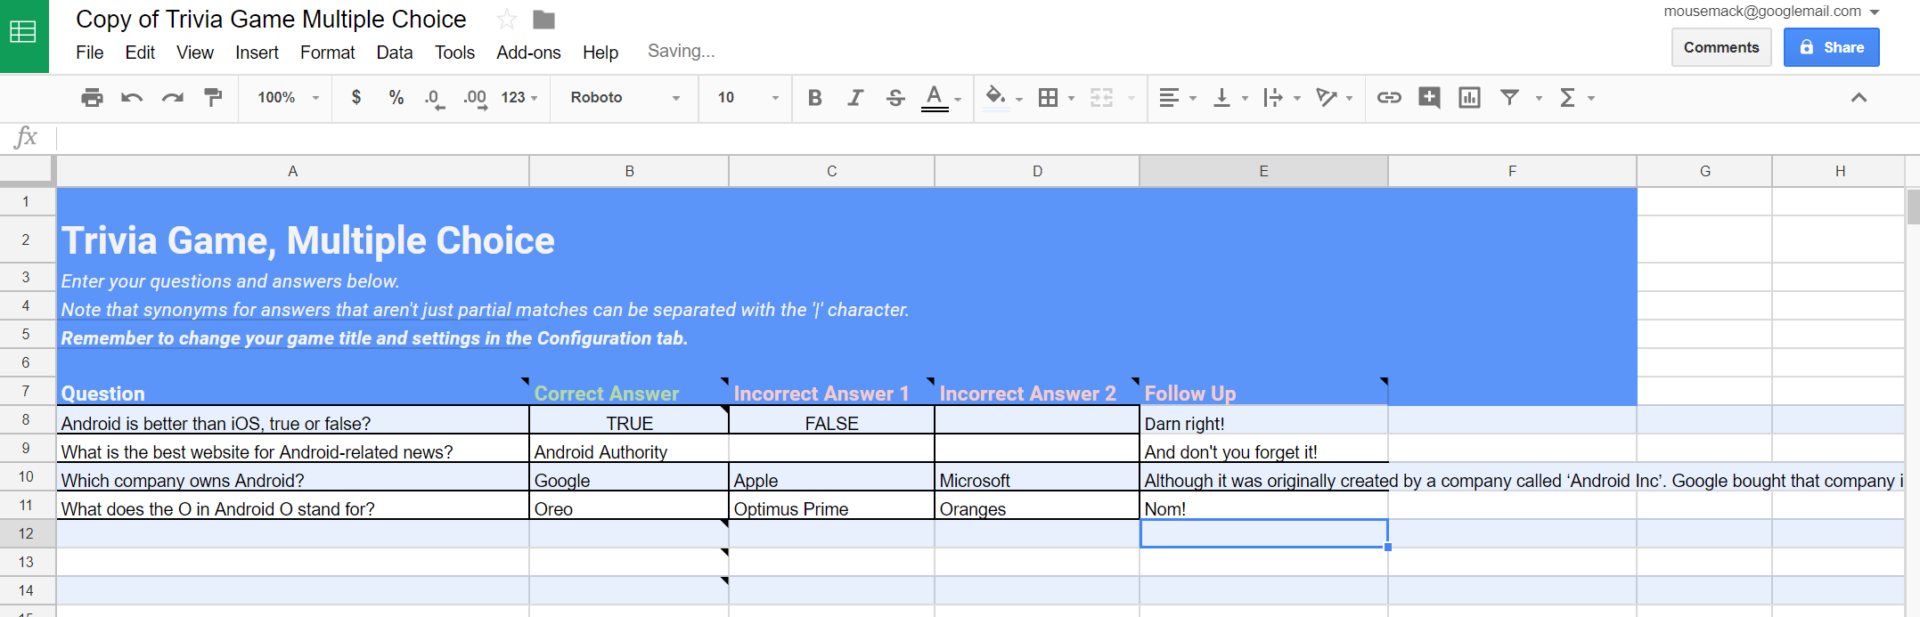This screenshot has width=1920, height=617.
Task: Select the cell containing Android Authority
Action: click(629, 452)
